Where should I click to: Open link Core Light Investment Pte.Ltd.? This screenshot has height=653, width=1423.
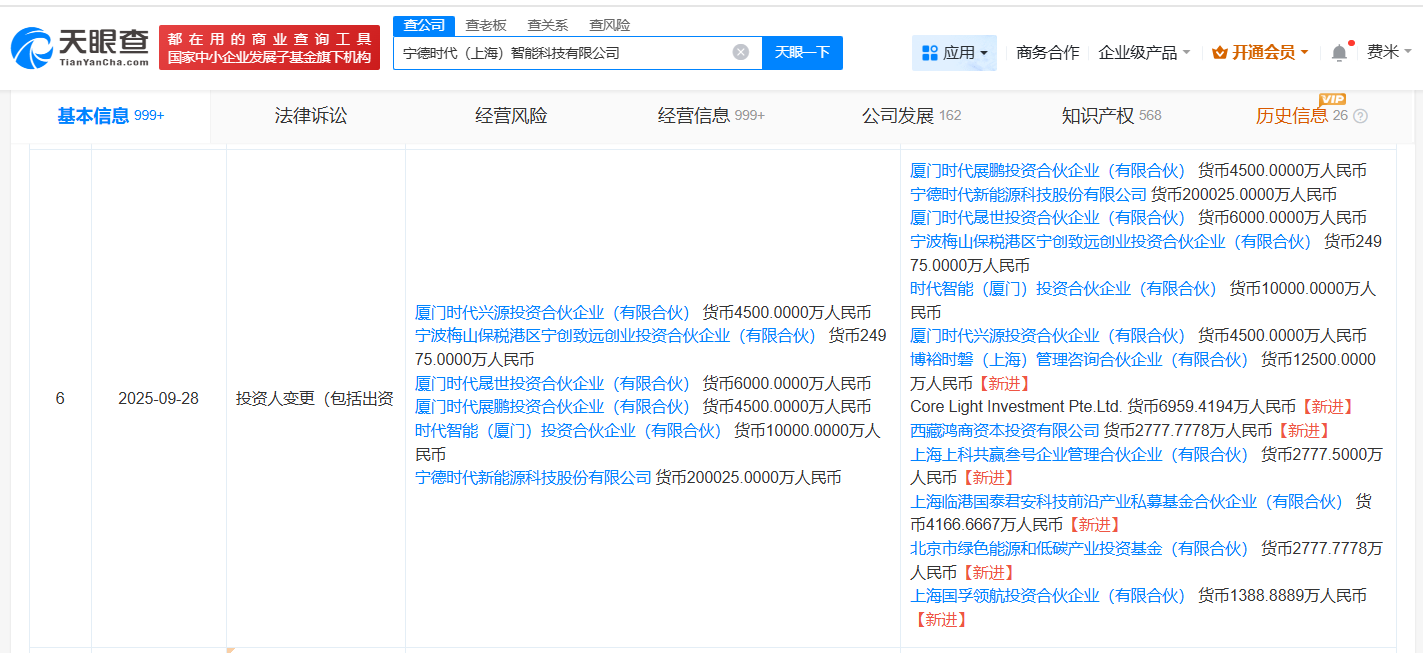[1035, 407]
